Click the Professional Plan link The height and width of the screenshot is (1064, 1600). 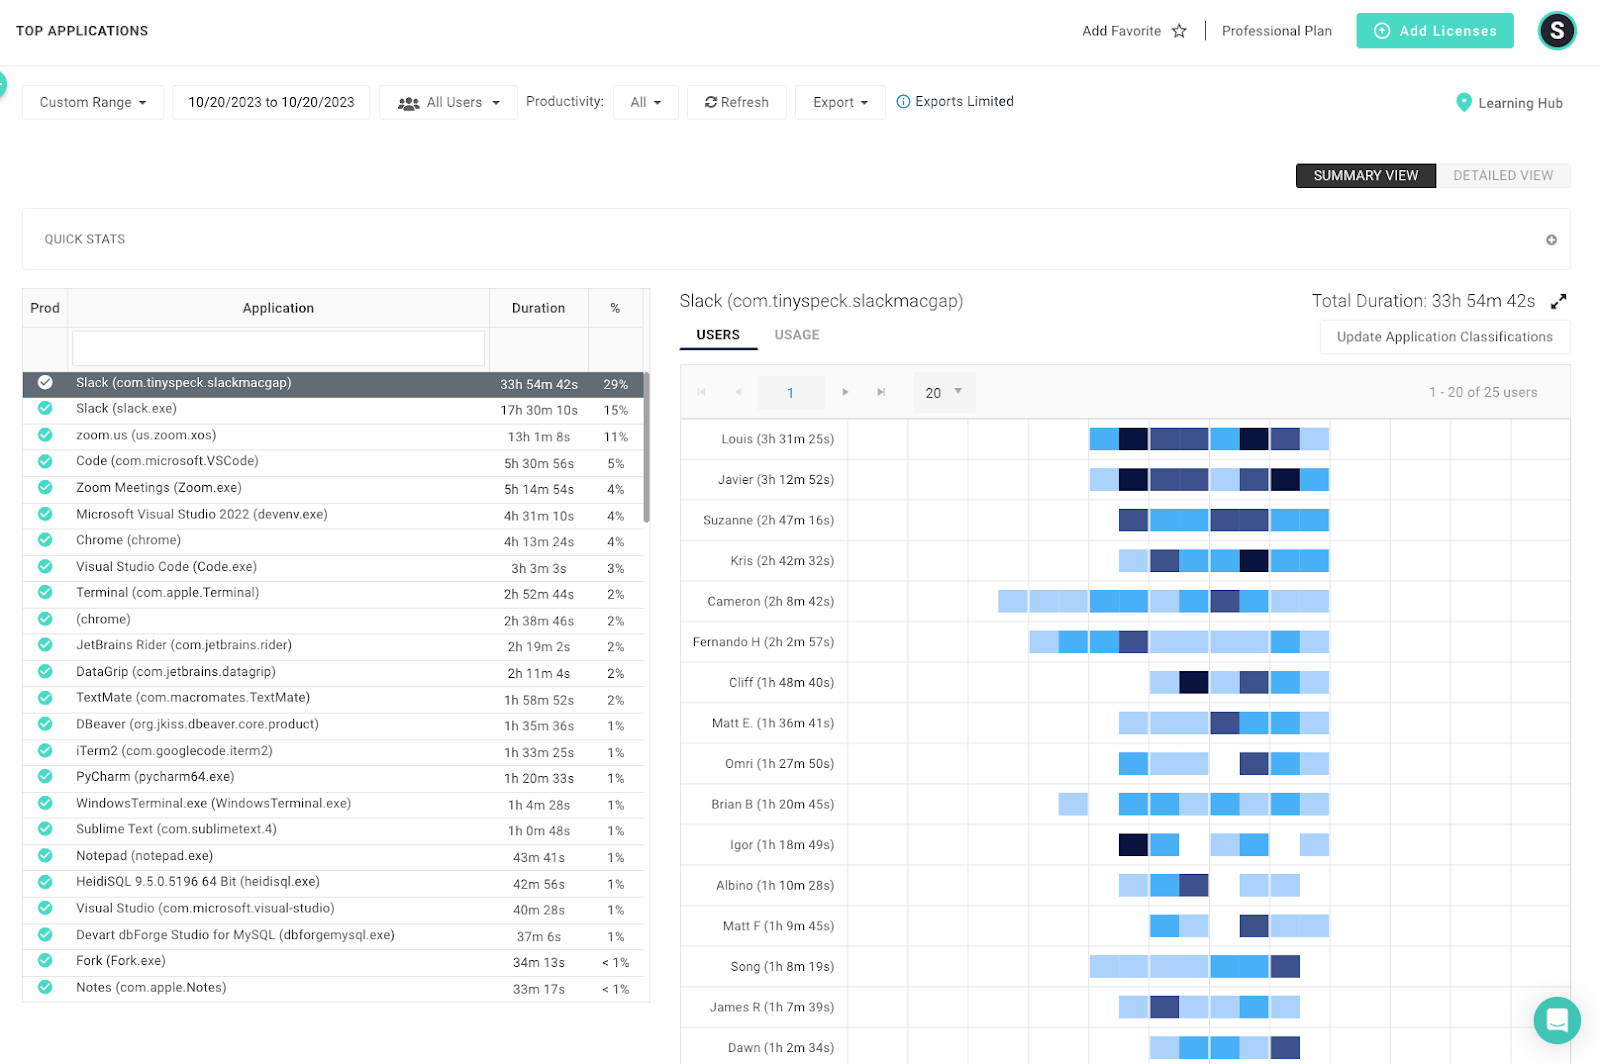1277,31
